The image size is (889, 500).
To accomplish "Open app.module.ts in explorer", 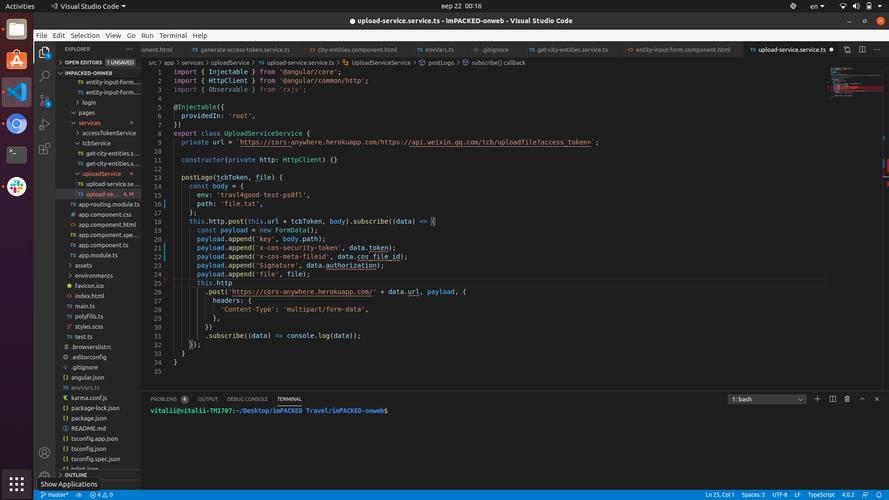I will coord(99,255).
